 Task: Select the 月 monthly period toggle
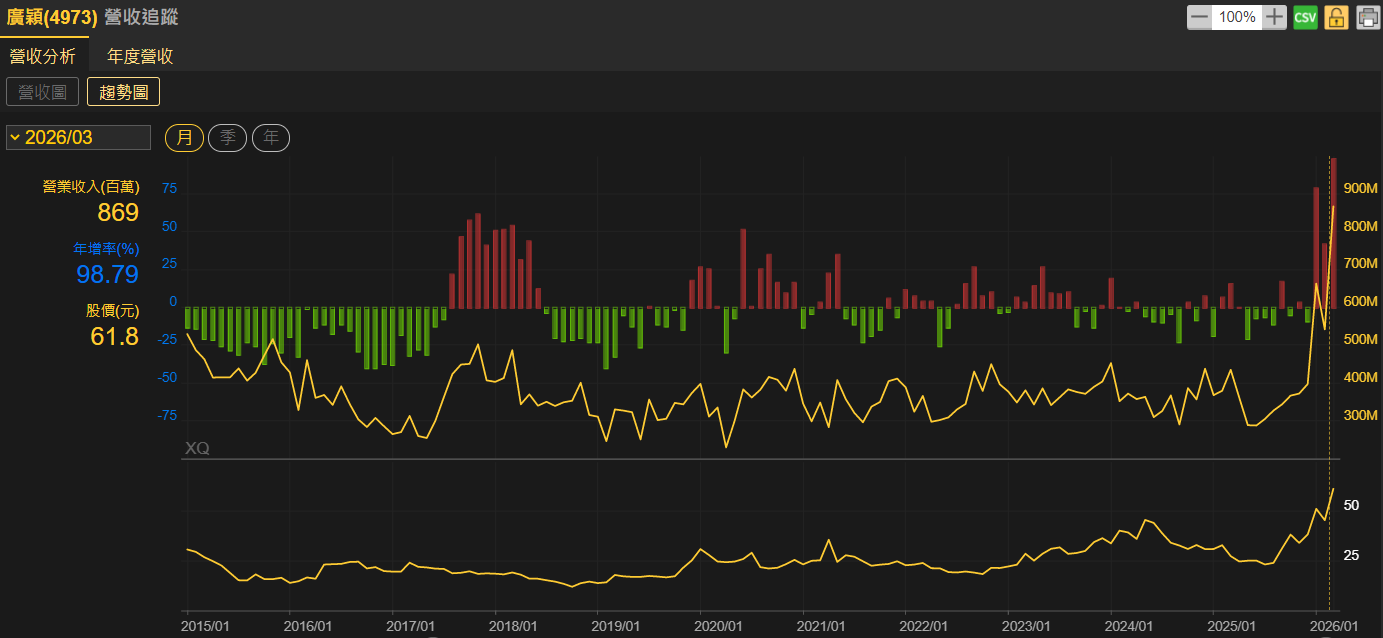(184, 138)
